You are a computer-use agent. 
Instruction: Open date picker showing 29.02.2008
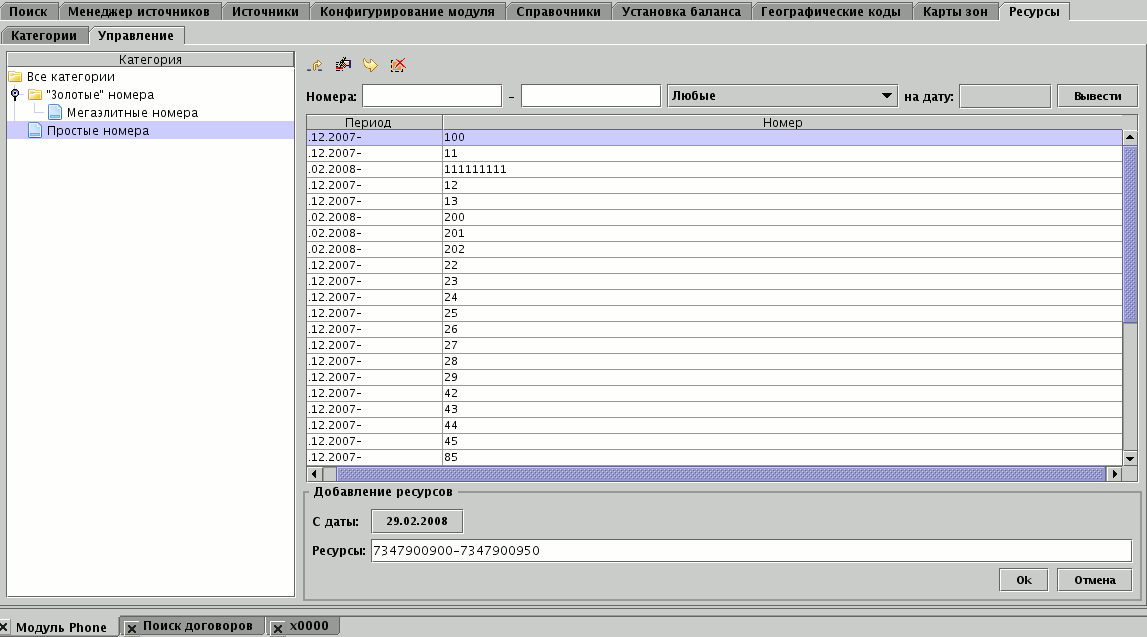point(417,521)
